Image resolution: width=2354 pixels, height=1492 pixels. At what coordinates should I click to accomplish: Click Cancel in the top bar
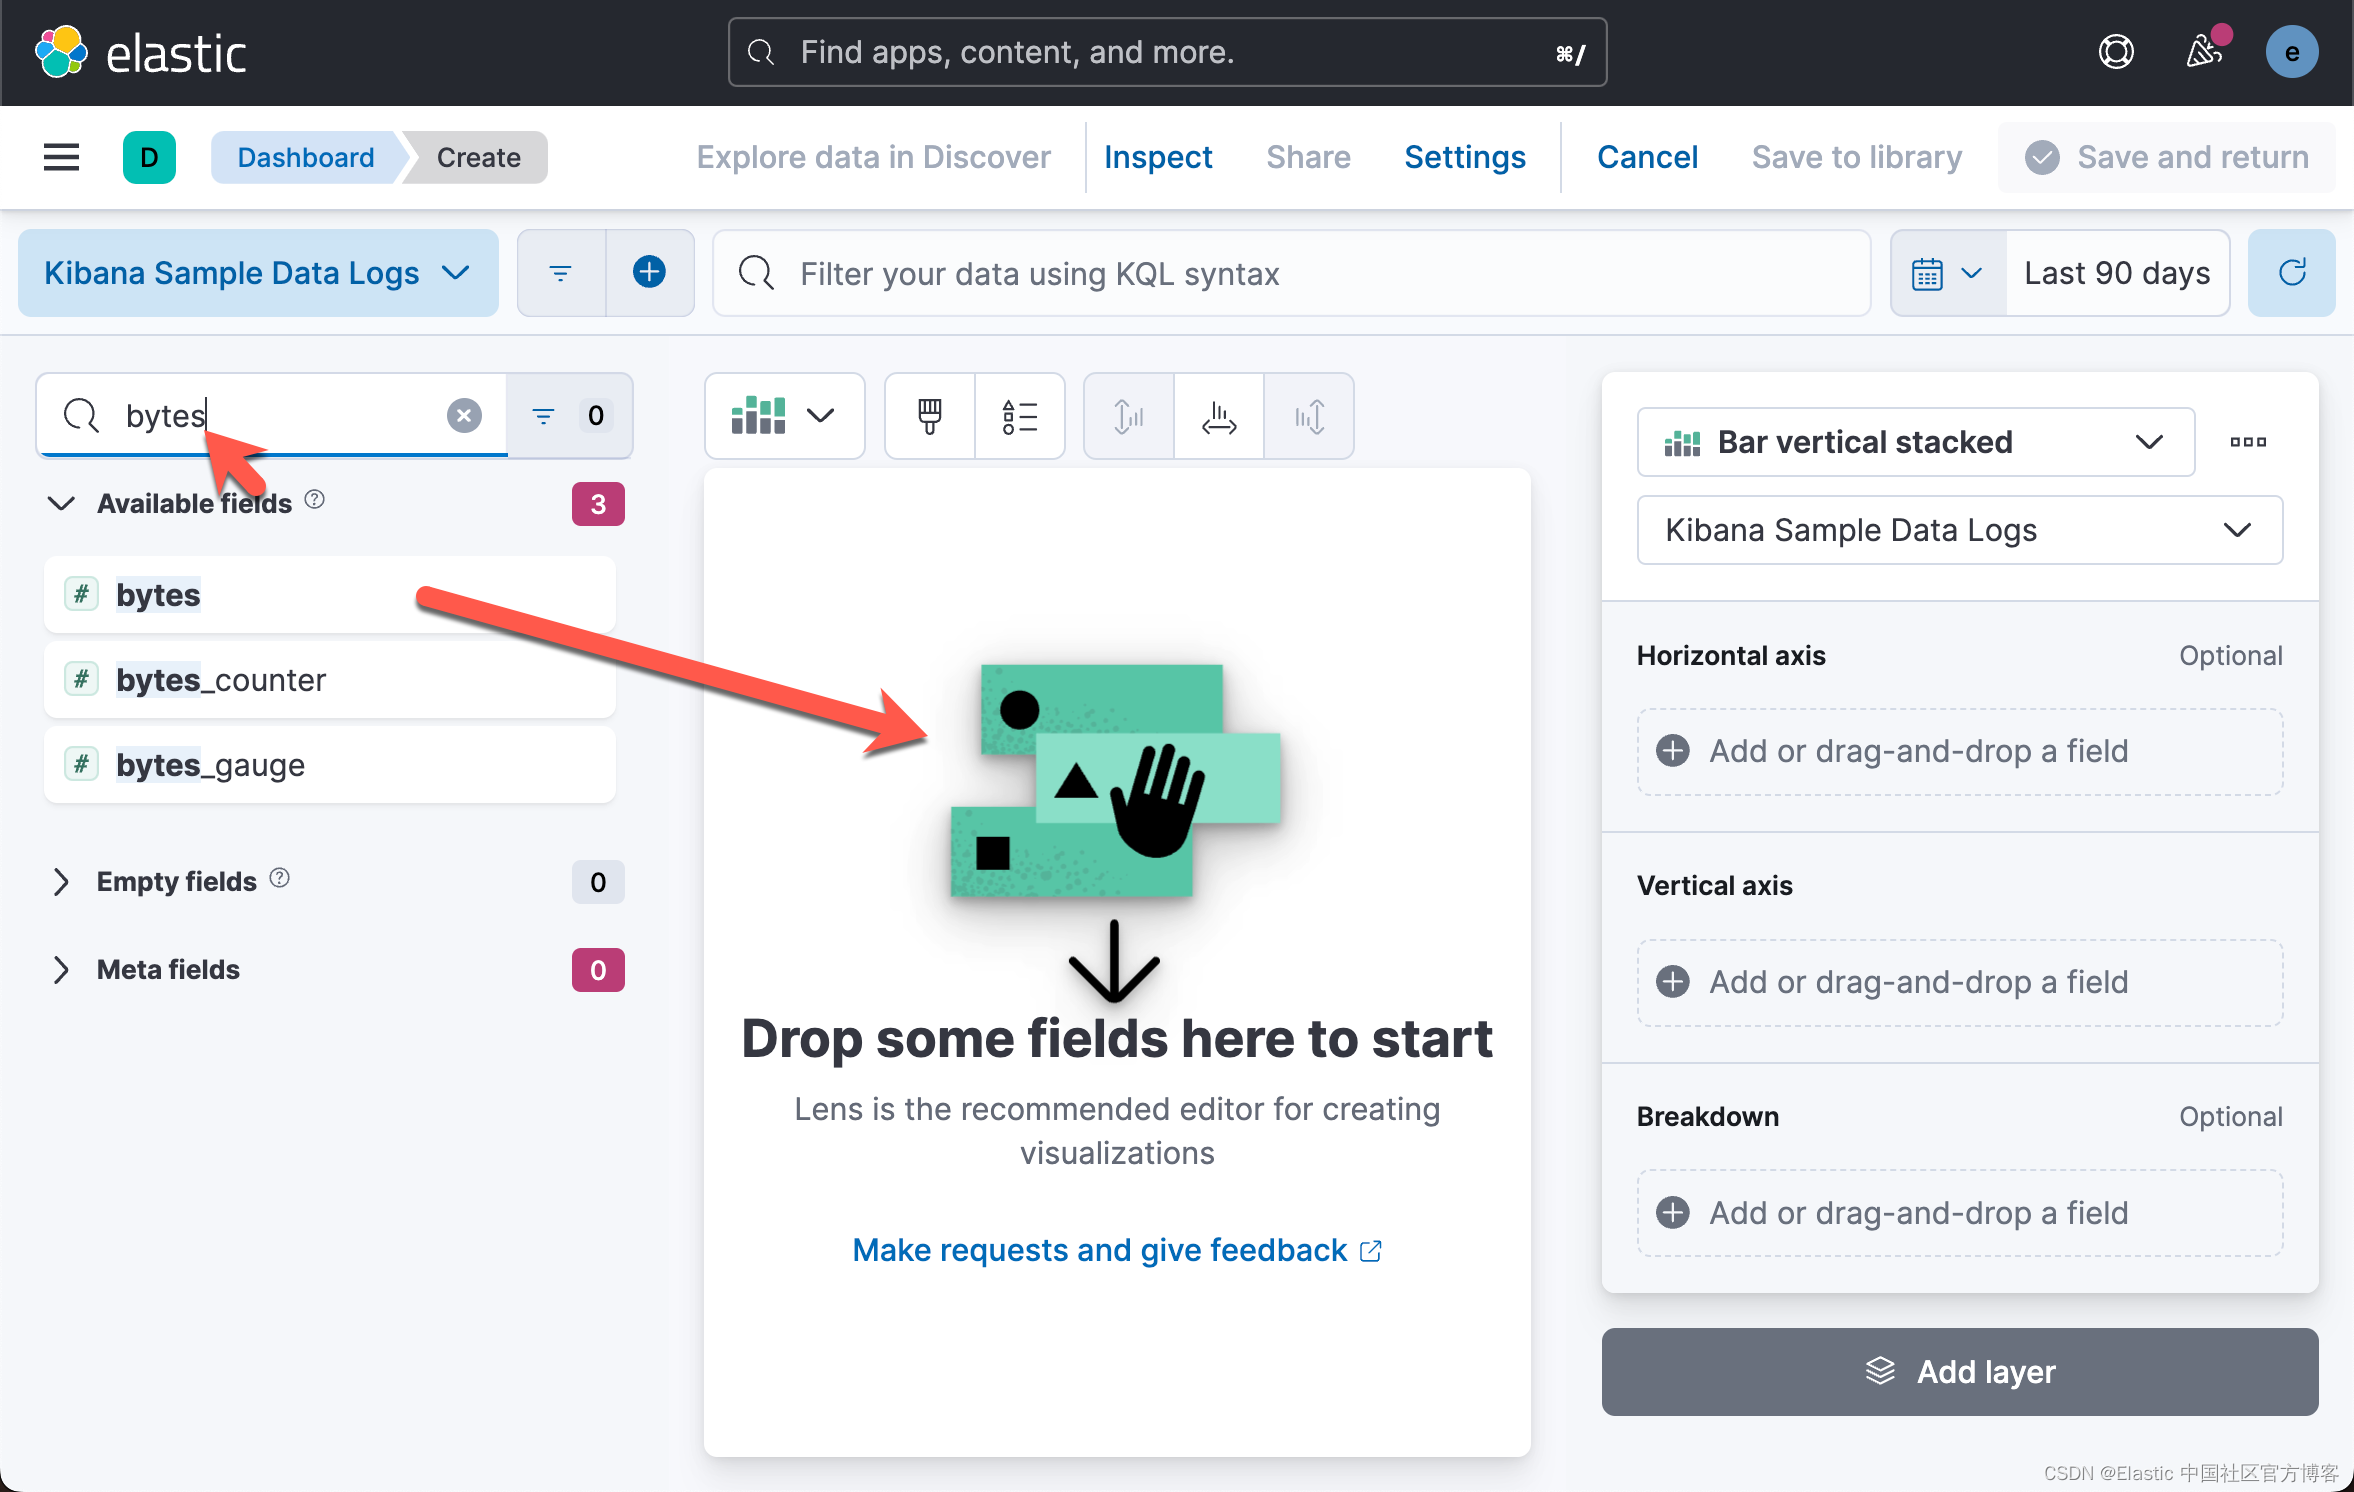pos(1647,157)
